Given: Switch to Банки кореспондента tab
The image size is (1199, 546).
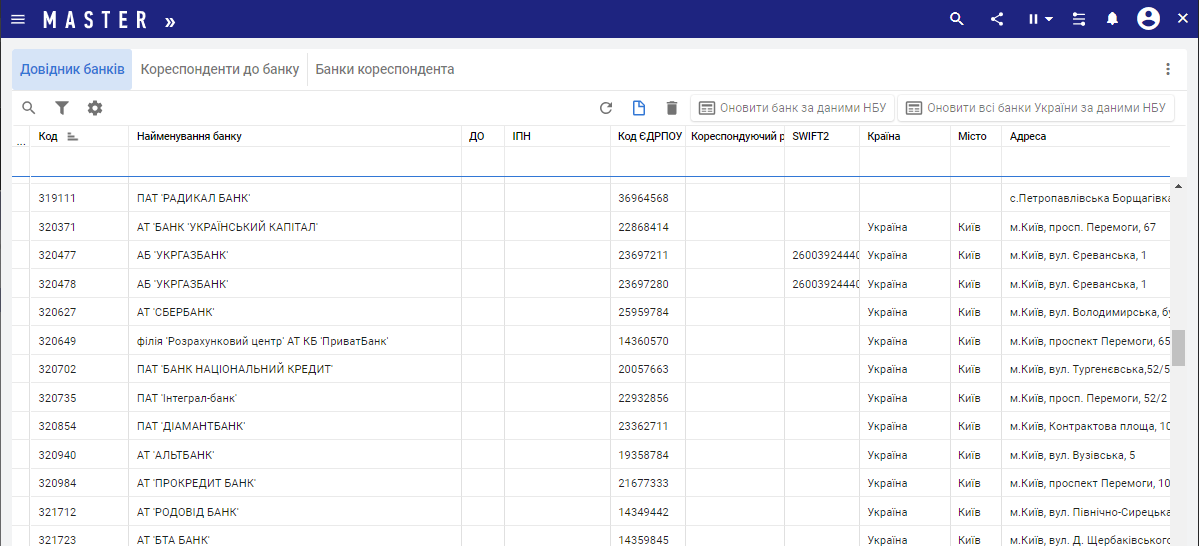Looking at the screenshot, I should coord(385,70).
